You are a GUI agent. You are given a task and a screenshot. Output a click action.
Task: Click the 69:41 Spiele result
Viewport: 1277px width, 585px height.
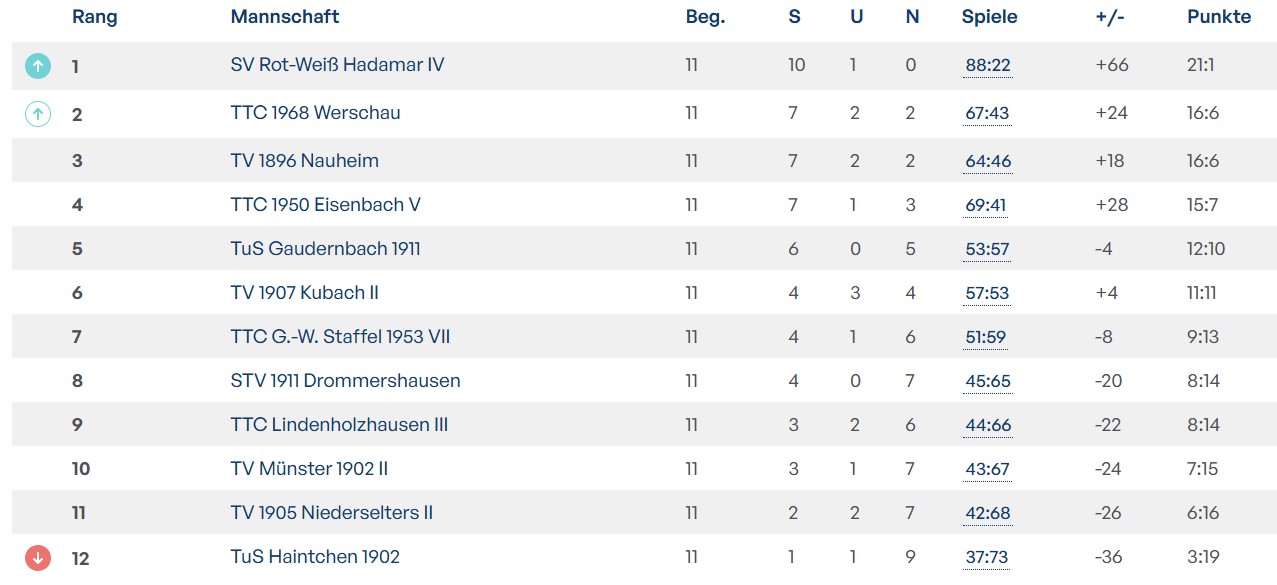pos(985,206)
